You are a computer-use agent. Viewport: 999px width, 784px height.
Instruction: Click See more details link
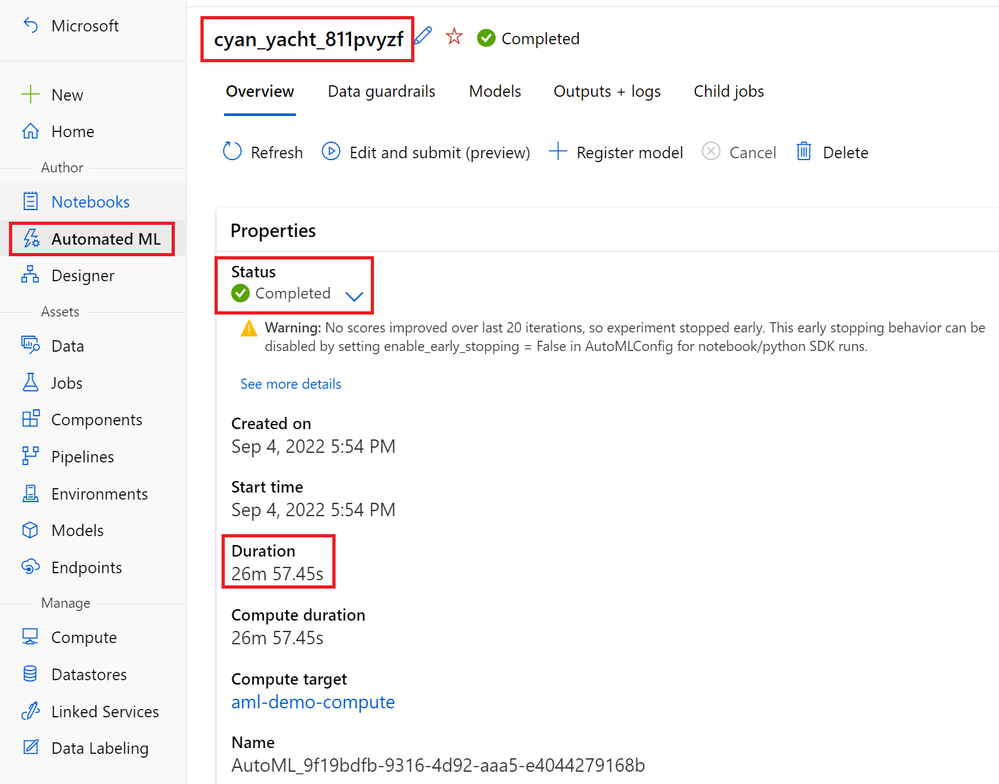pyautogui.click(x=291, y=384)
